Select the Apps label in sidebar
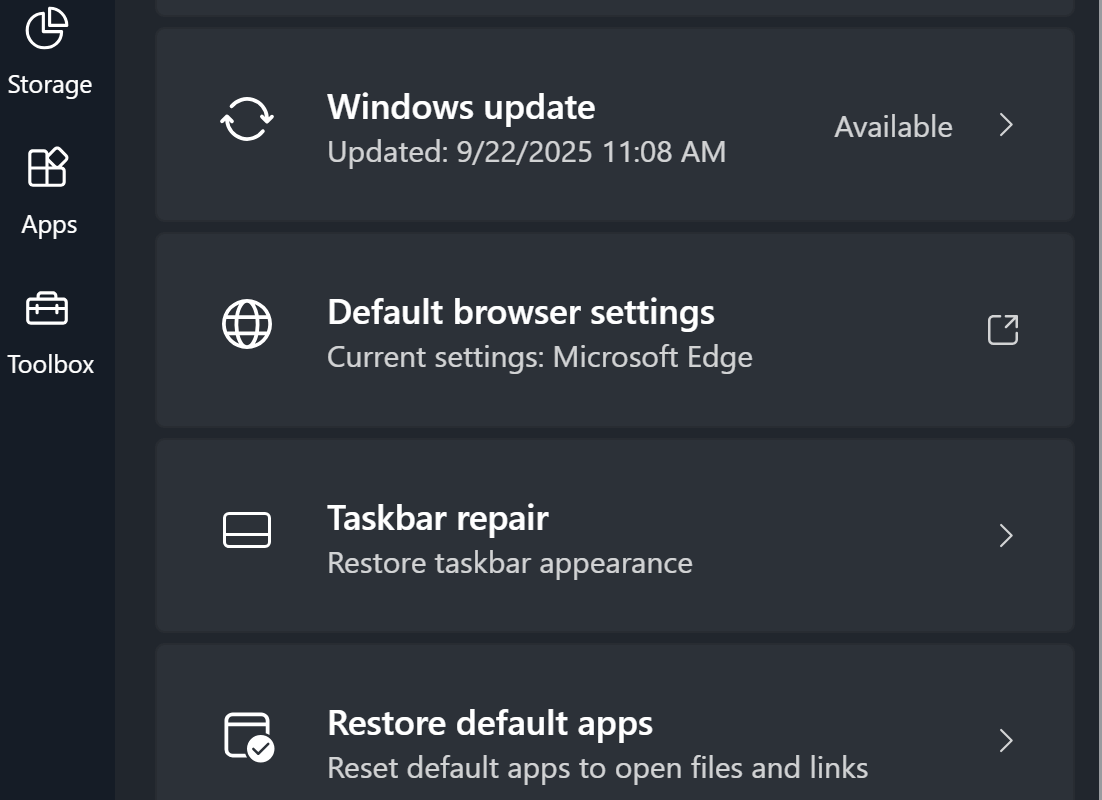The image size is (1102, 800). [x=49, y=225]
